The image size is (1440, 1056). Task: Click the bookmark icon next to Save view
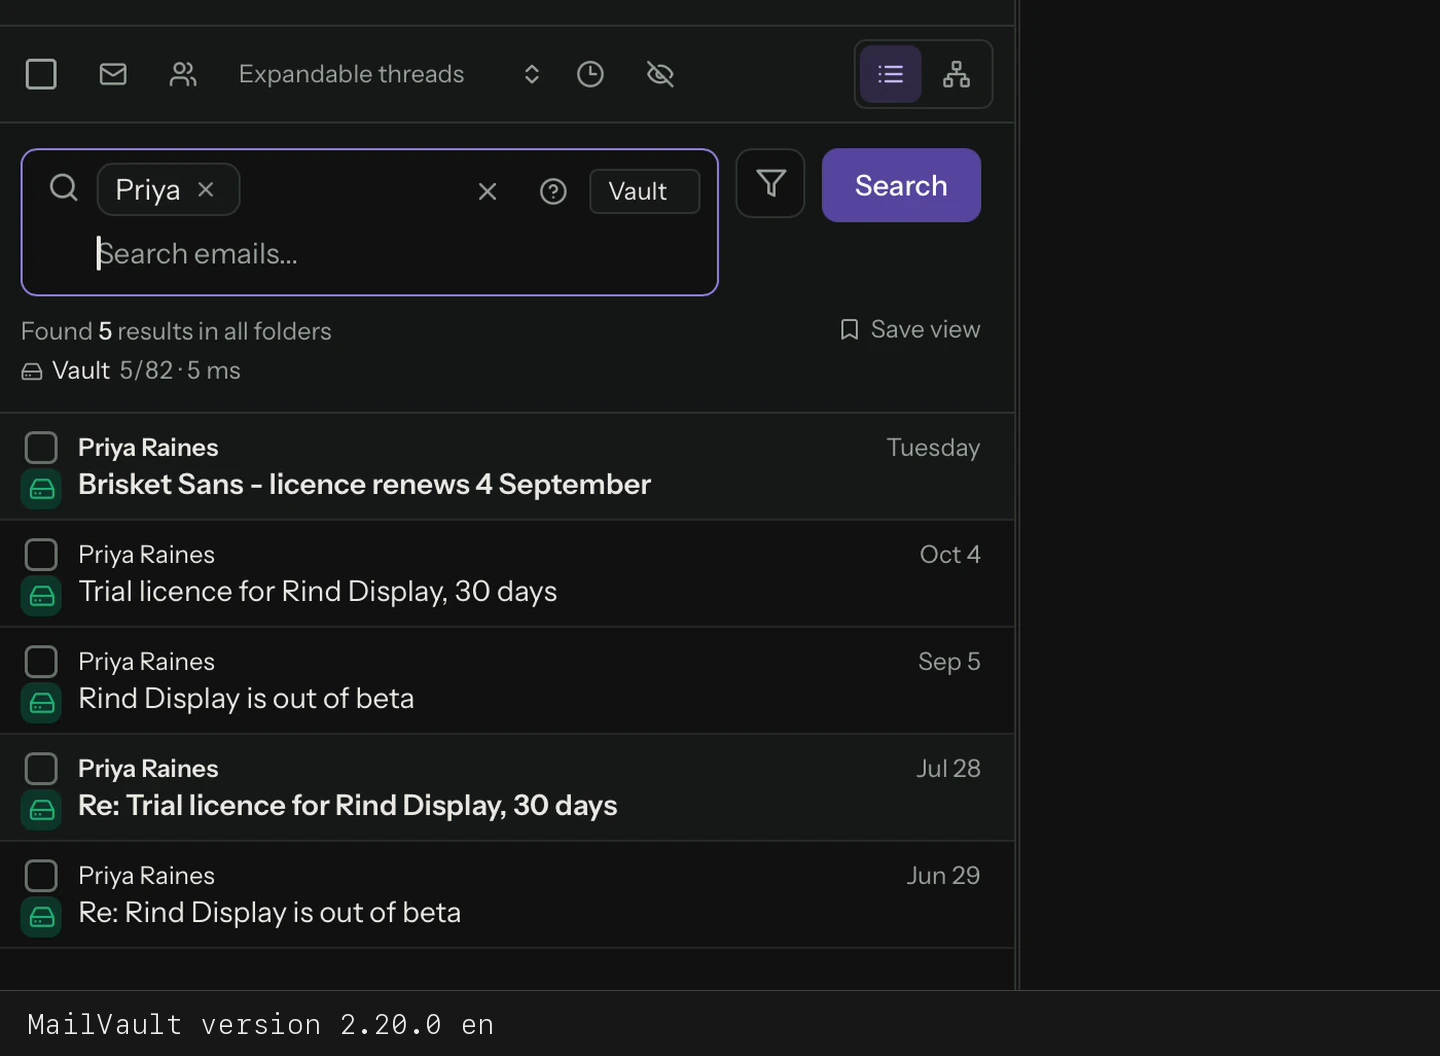point(849,329)
